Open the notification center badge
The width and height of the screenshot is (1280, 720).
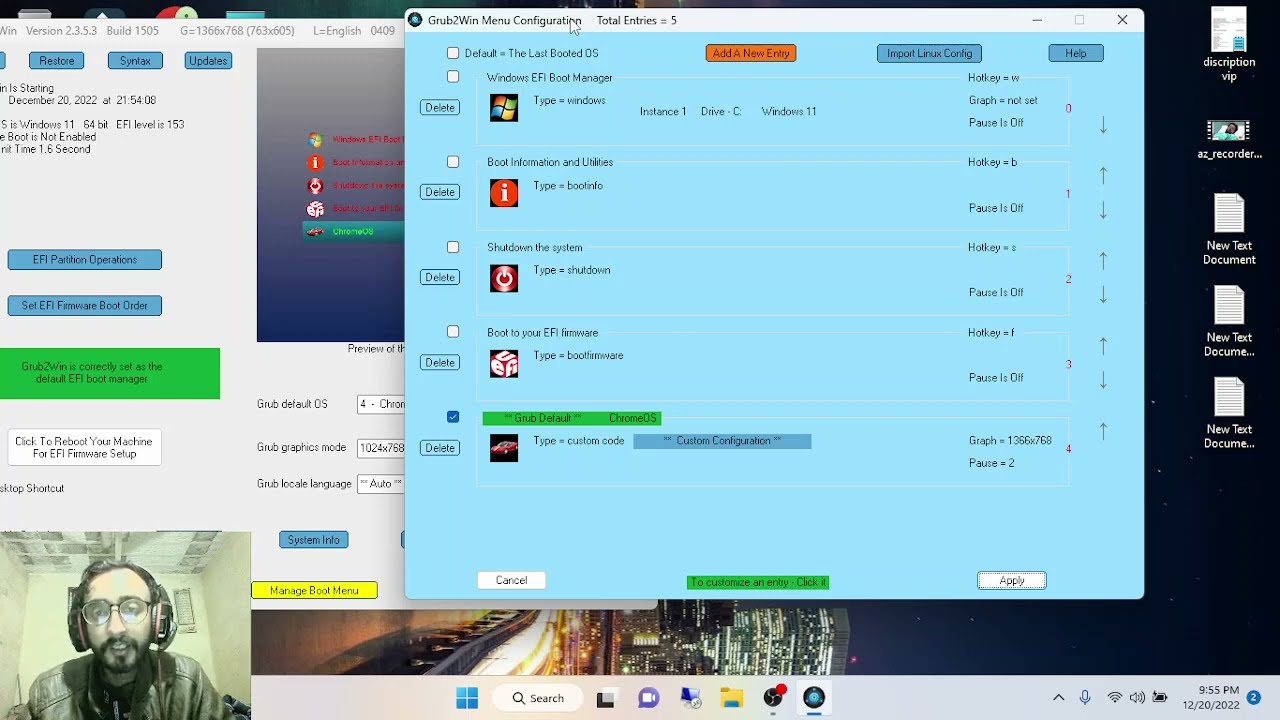tap(1253, 697)
